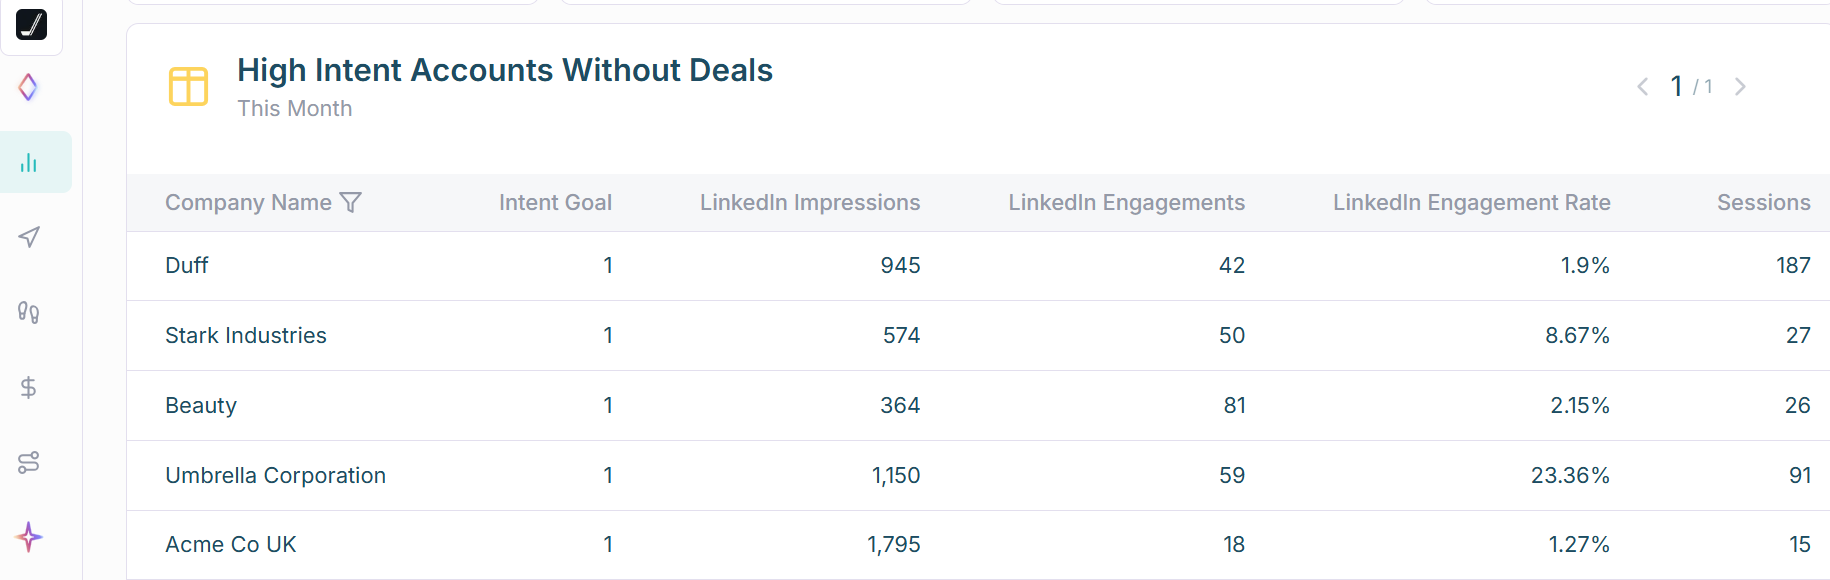Open the bar chart analytics view in sidebar
Screen dimensions: 1830x580
[30, 161]
